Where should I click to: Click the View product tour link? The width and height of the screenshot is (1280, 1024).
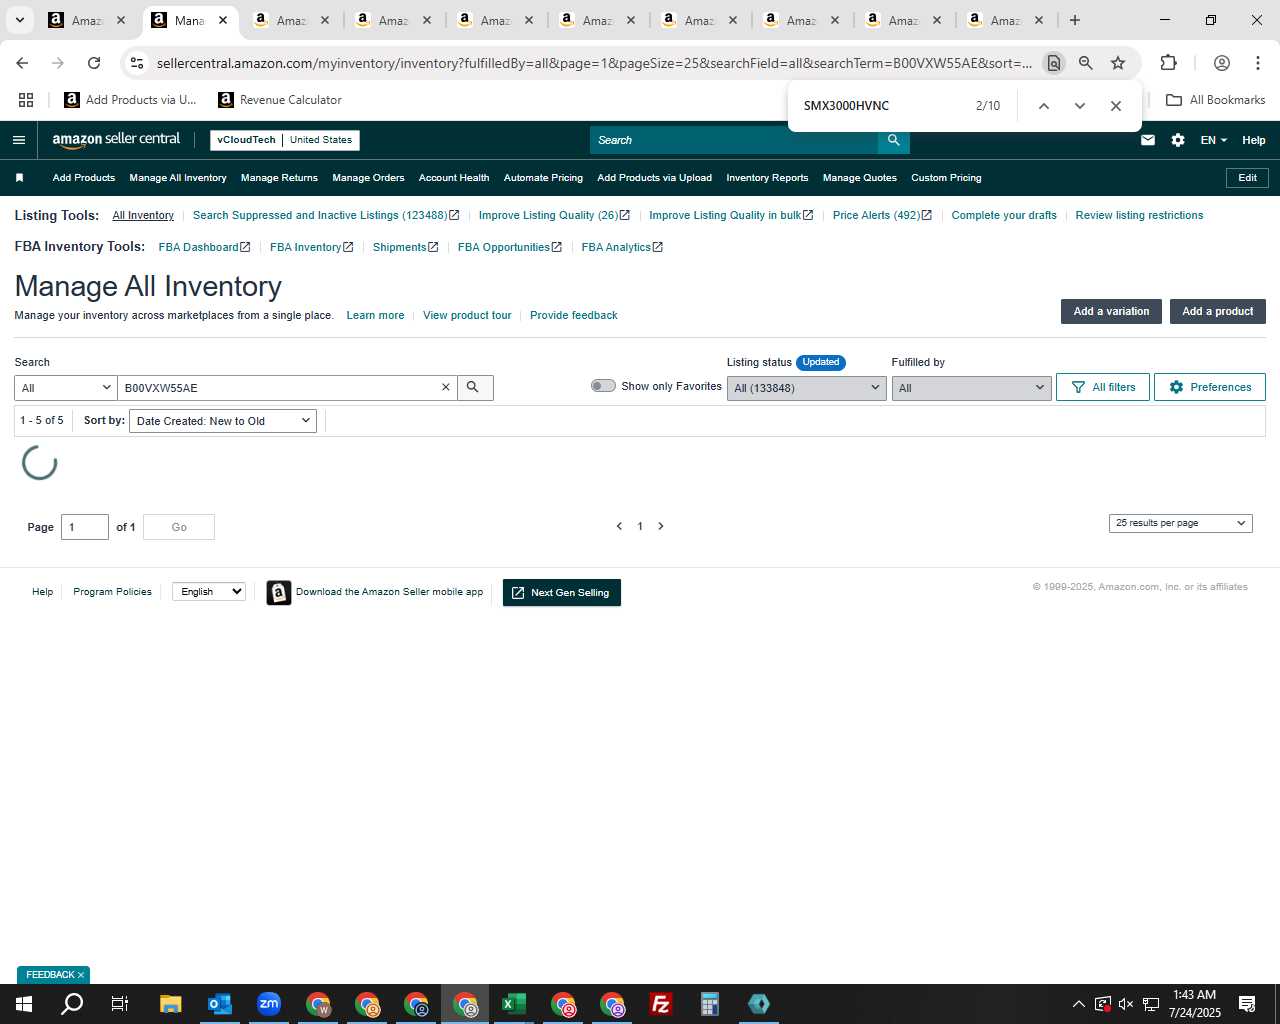point(467,315)
